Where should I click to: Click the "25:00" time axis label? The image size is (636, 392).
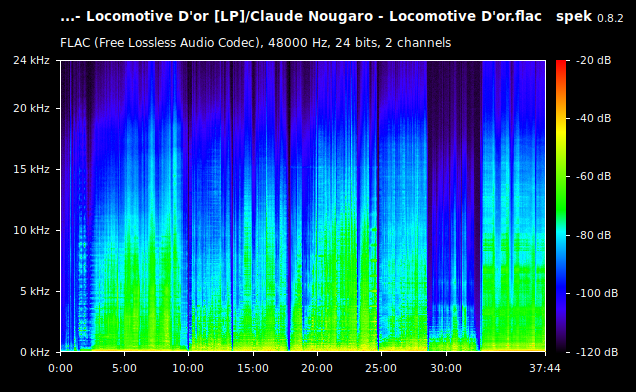click(381, 368)
